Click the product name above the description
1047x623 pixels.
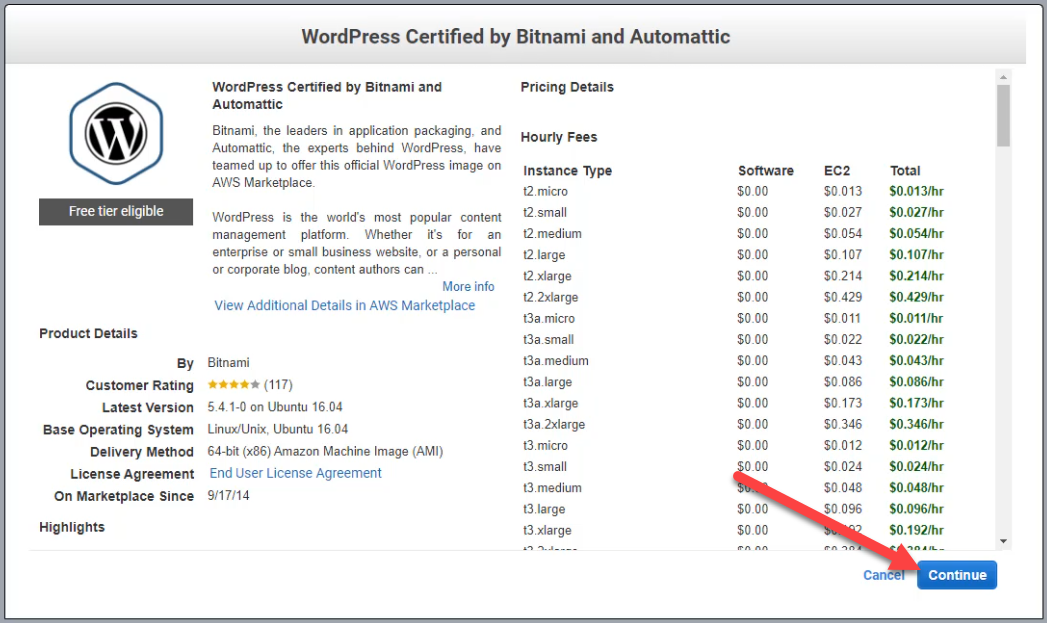327,95
